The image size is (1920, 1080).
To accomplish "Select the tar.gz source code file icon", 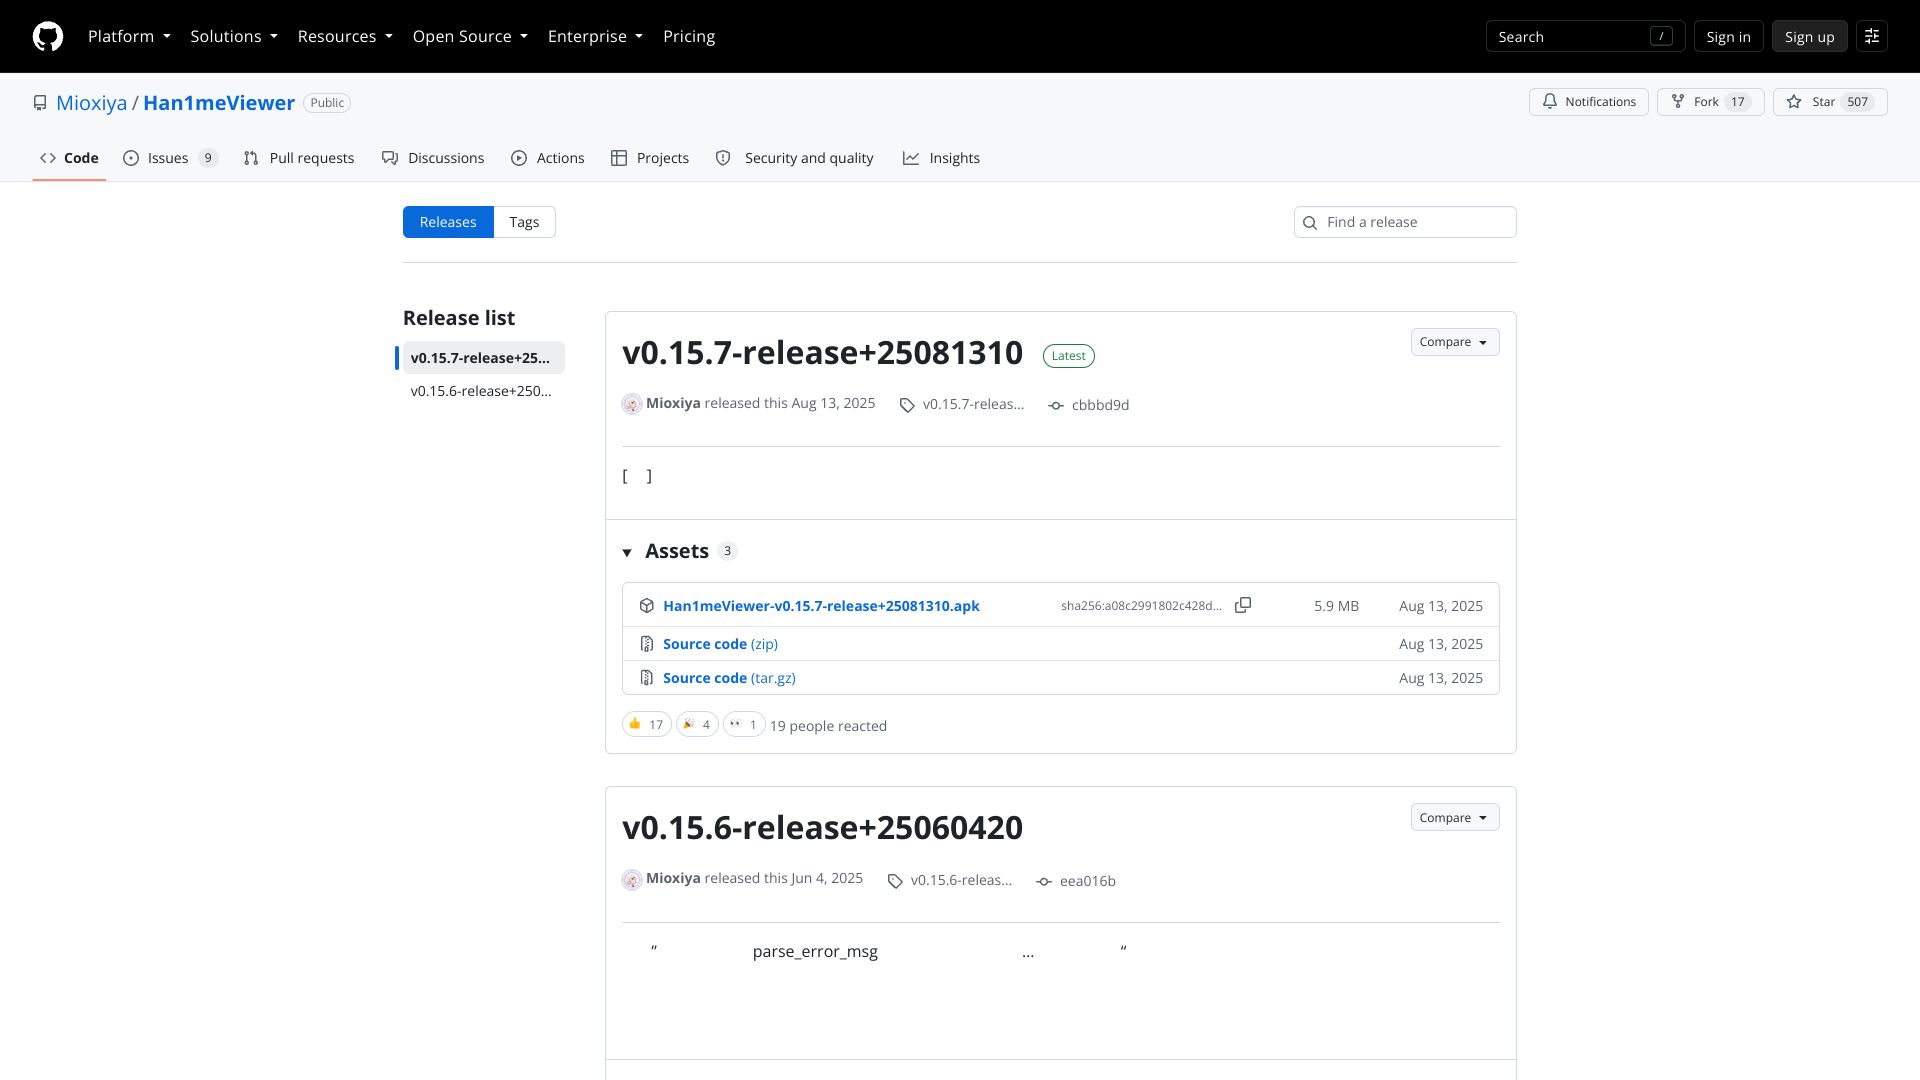I will [x=647, y=678].
